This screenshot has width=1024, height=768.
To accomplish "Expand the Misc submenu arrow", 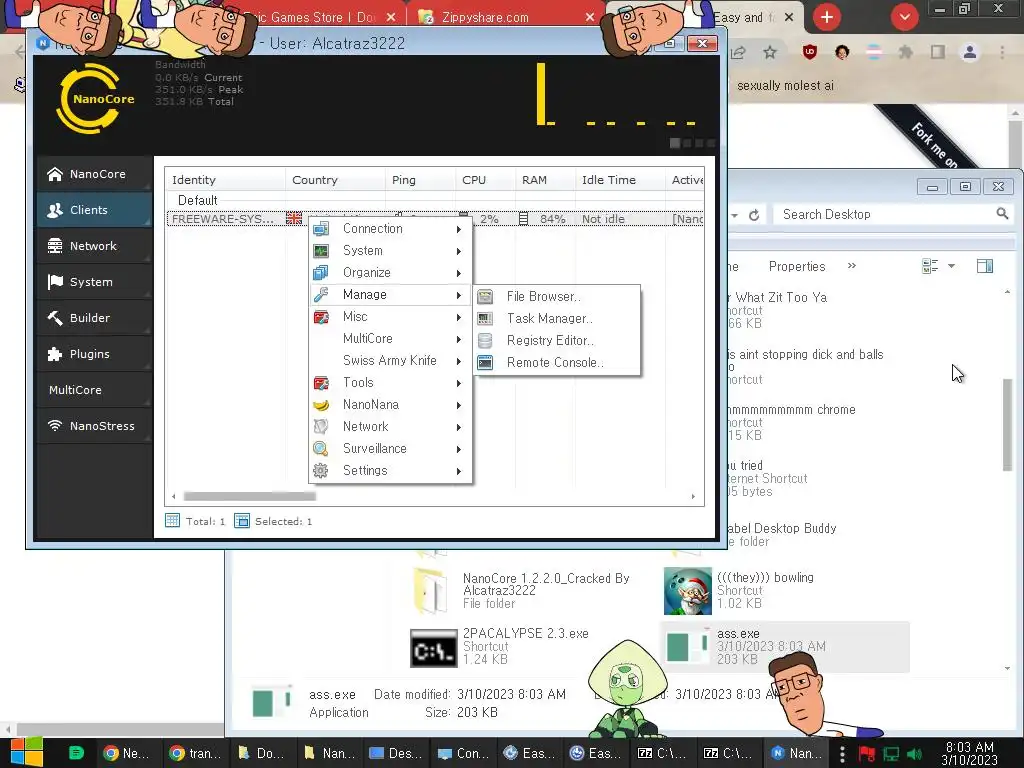I will coord(459,317).
